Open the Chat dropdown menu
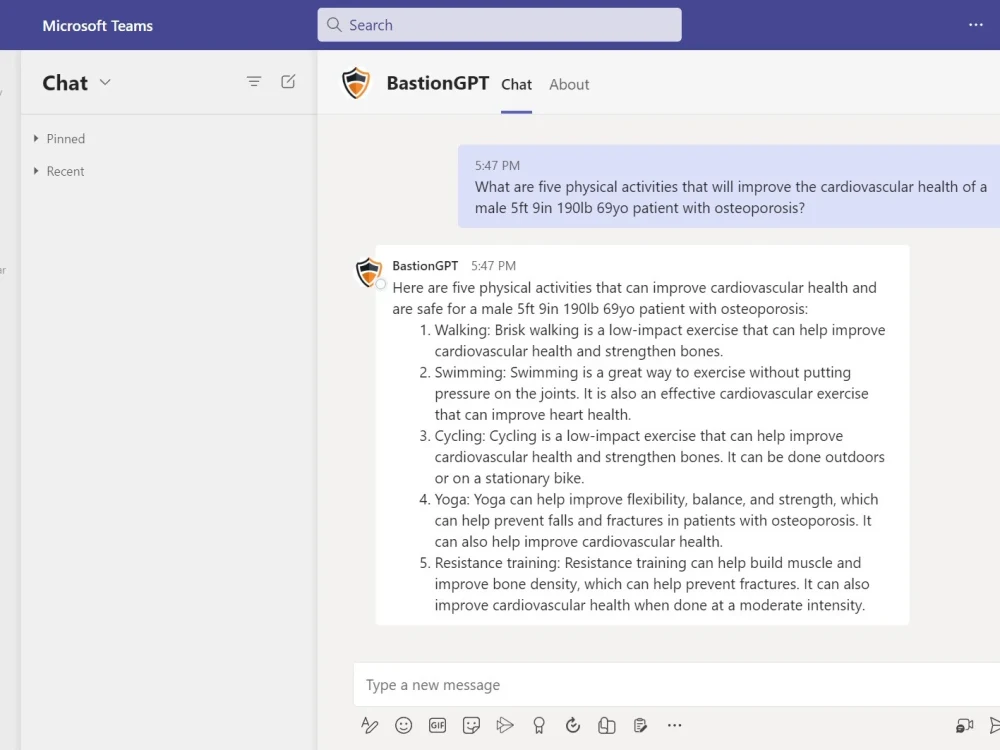 coord(104,84)
